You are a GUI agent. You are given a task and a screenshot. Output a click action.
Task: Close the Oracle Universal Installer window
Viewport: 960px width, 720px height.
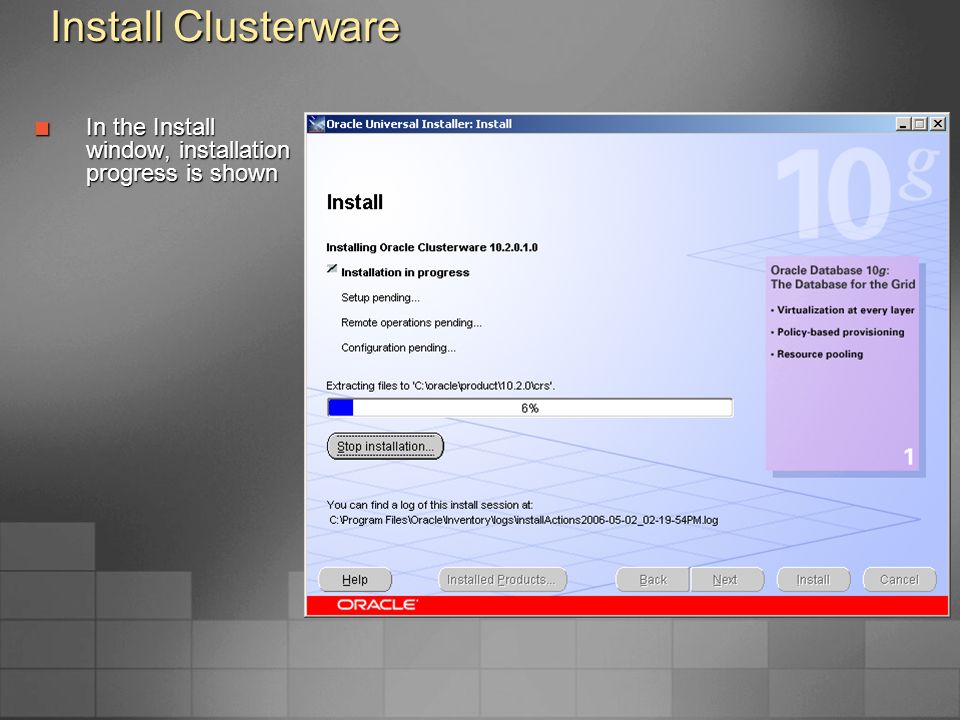(937, 124)
